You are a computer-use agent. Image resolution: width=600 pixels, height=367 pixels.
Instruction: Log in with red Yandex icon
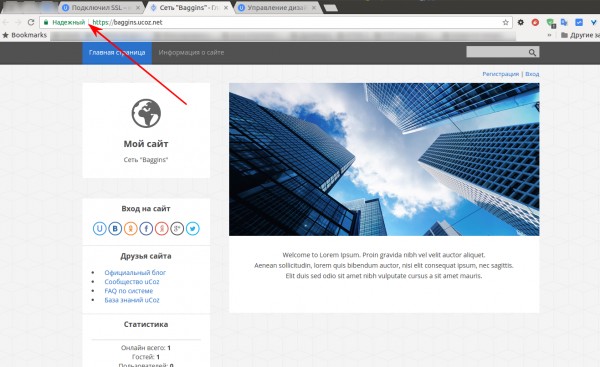coord(161,228)
